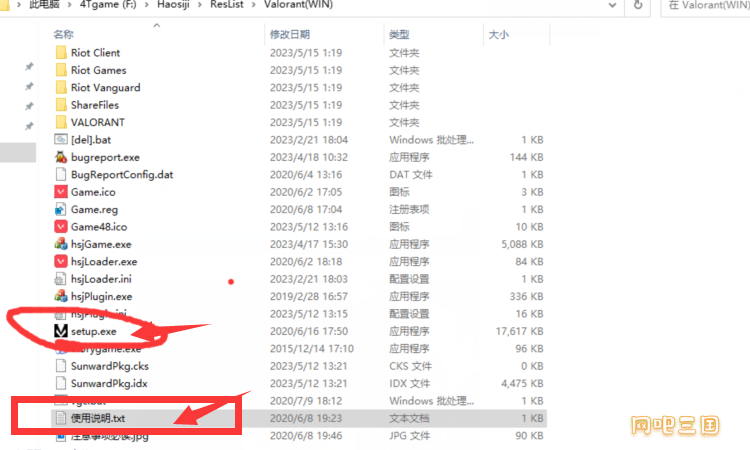Navigate to ResList breadcrumb

click(227, 5)
